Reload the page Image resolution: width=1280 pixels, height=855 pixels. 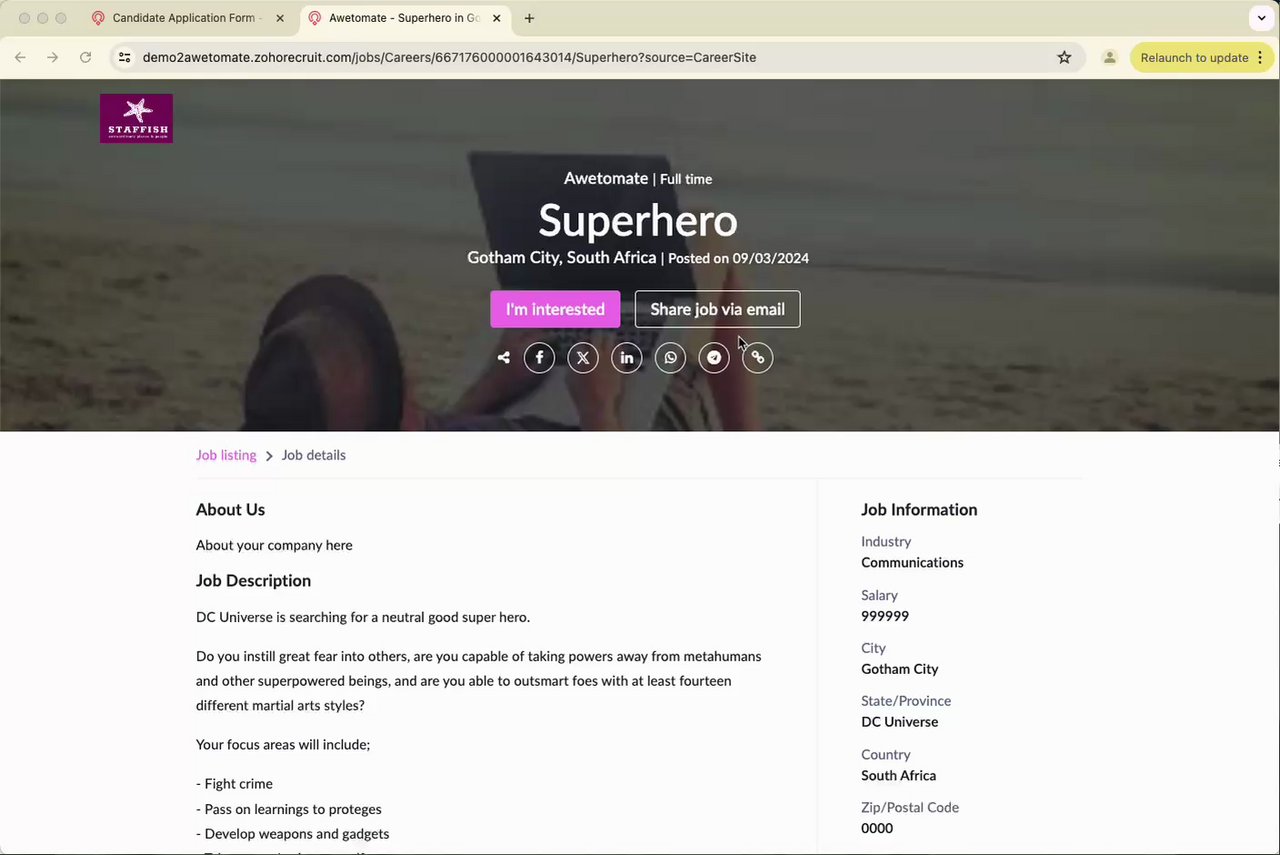[86, 58]
